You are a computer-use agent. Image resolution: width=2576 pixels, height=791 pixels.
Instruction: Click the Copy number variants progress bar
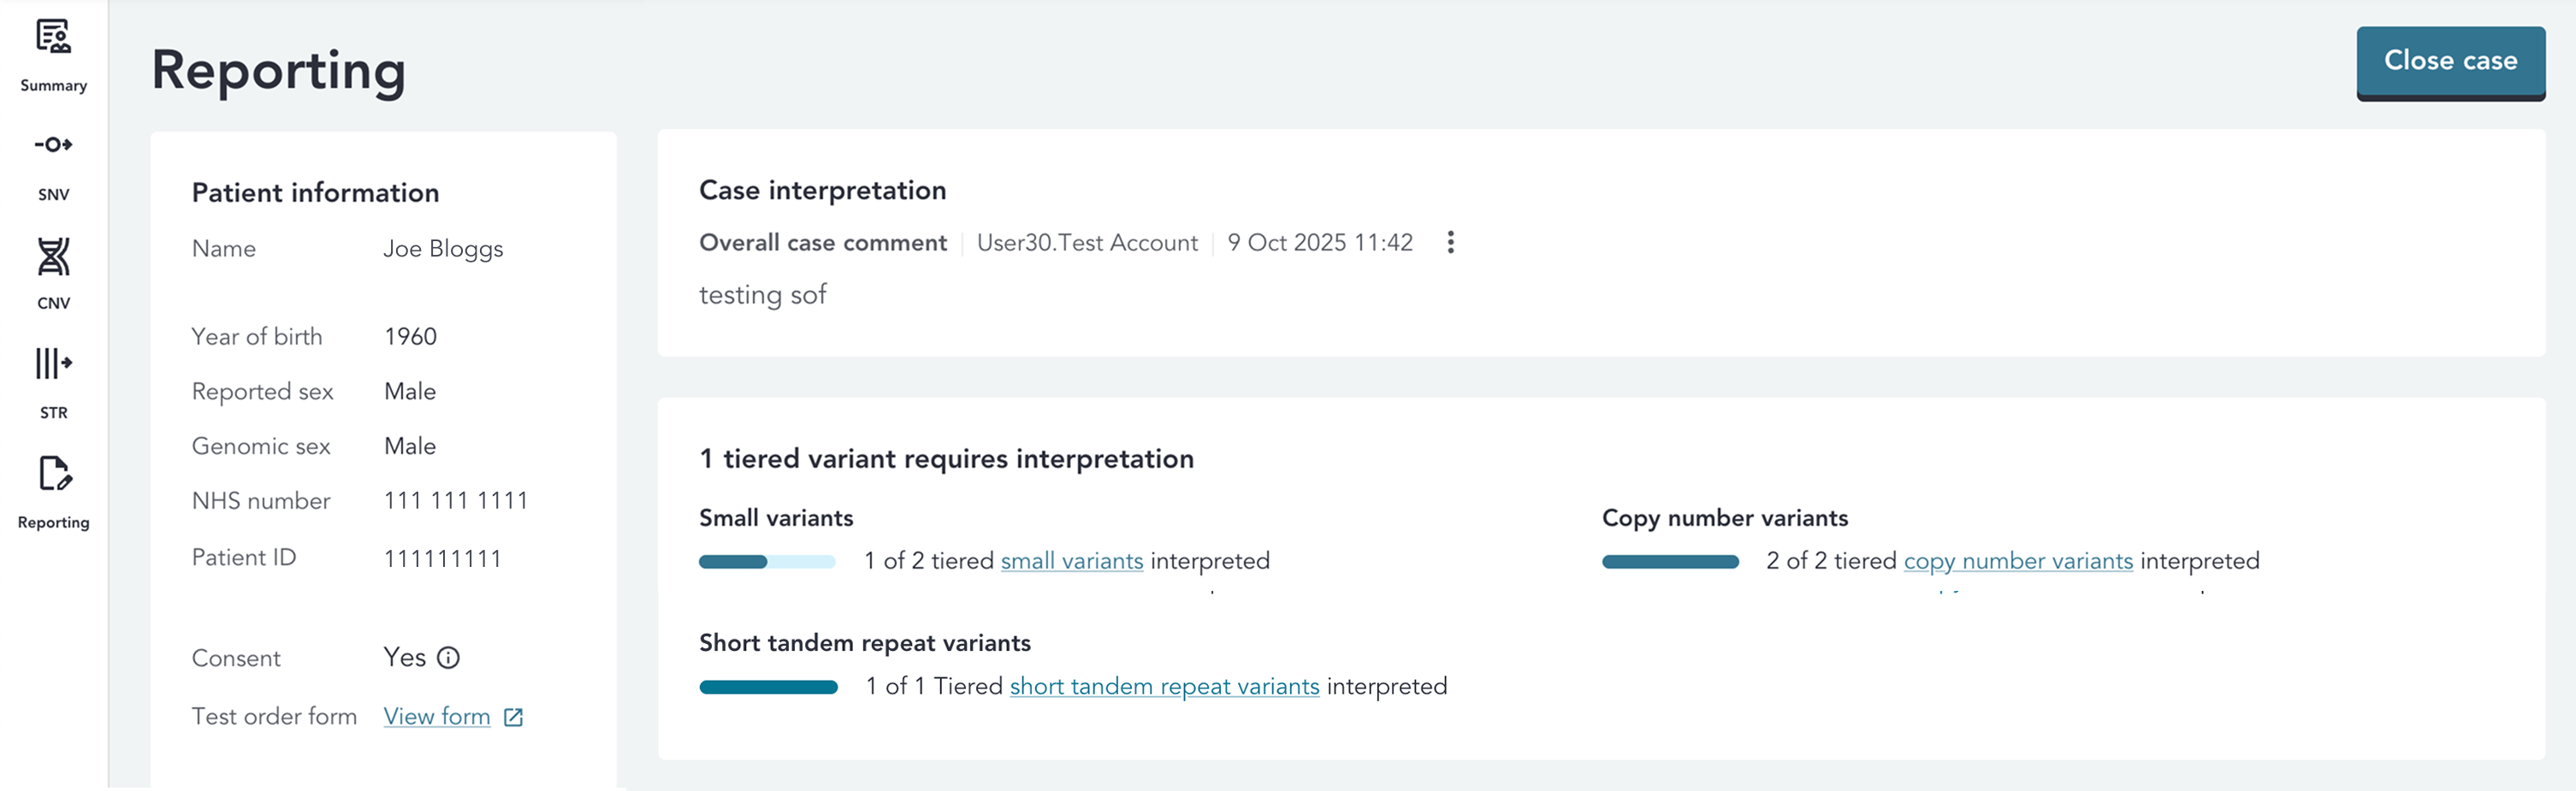1670,562
